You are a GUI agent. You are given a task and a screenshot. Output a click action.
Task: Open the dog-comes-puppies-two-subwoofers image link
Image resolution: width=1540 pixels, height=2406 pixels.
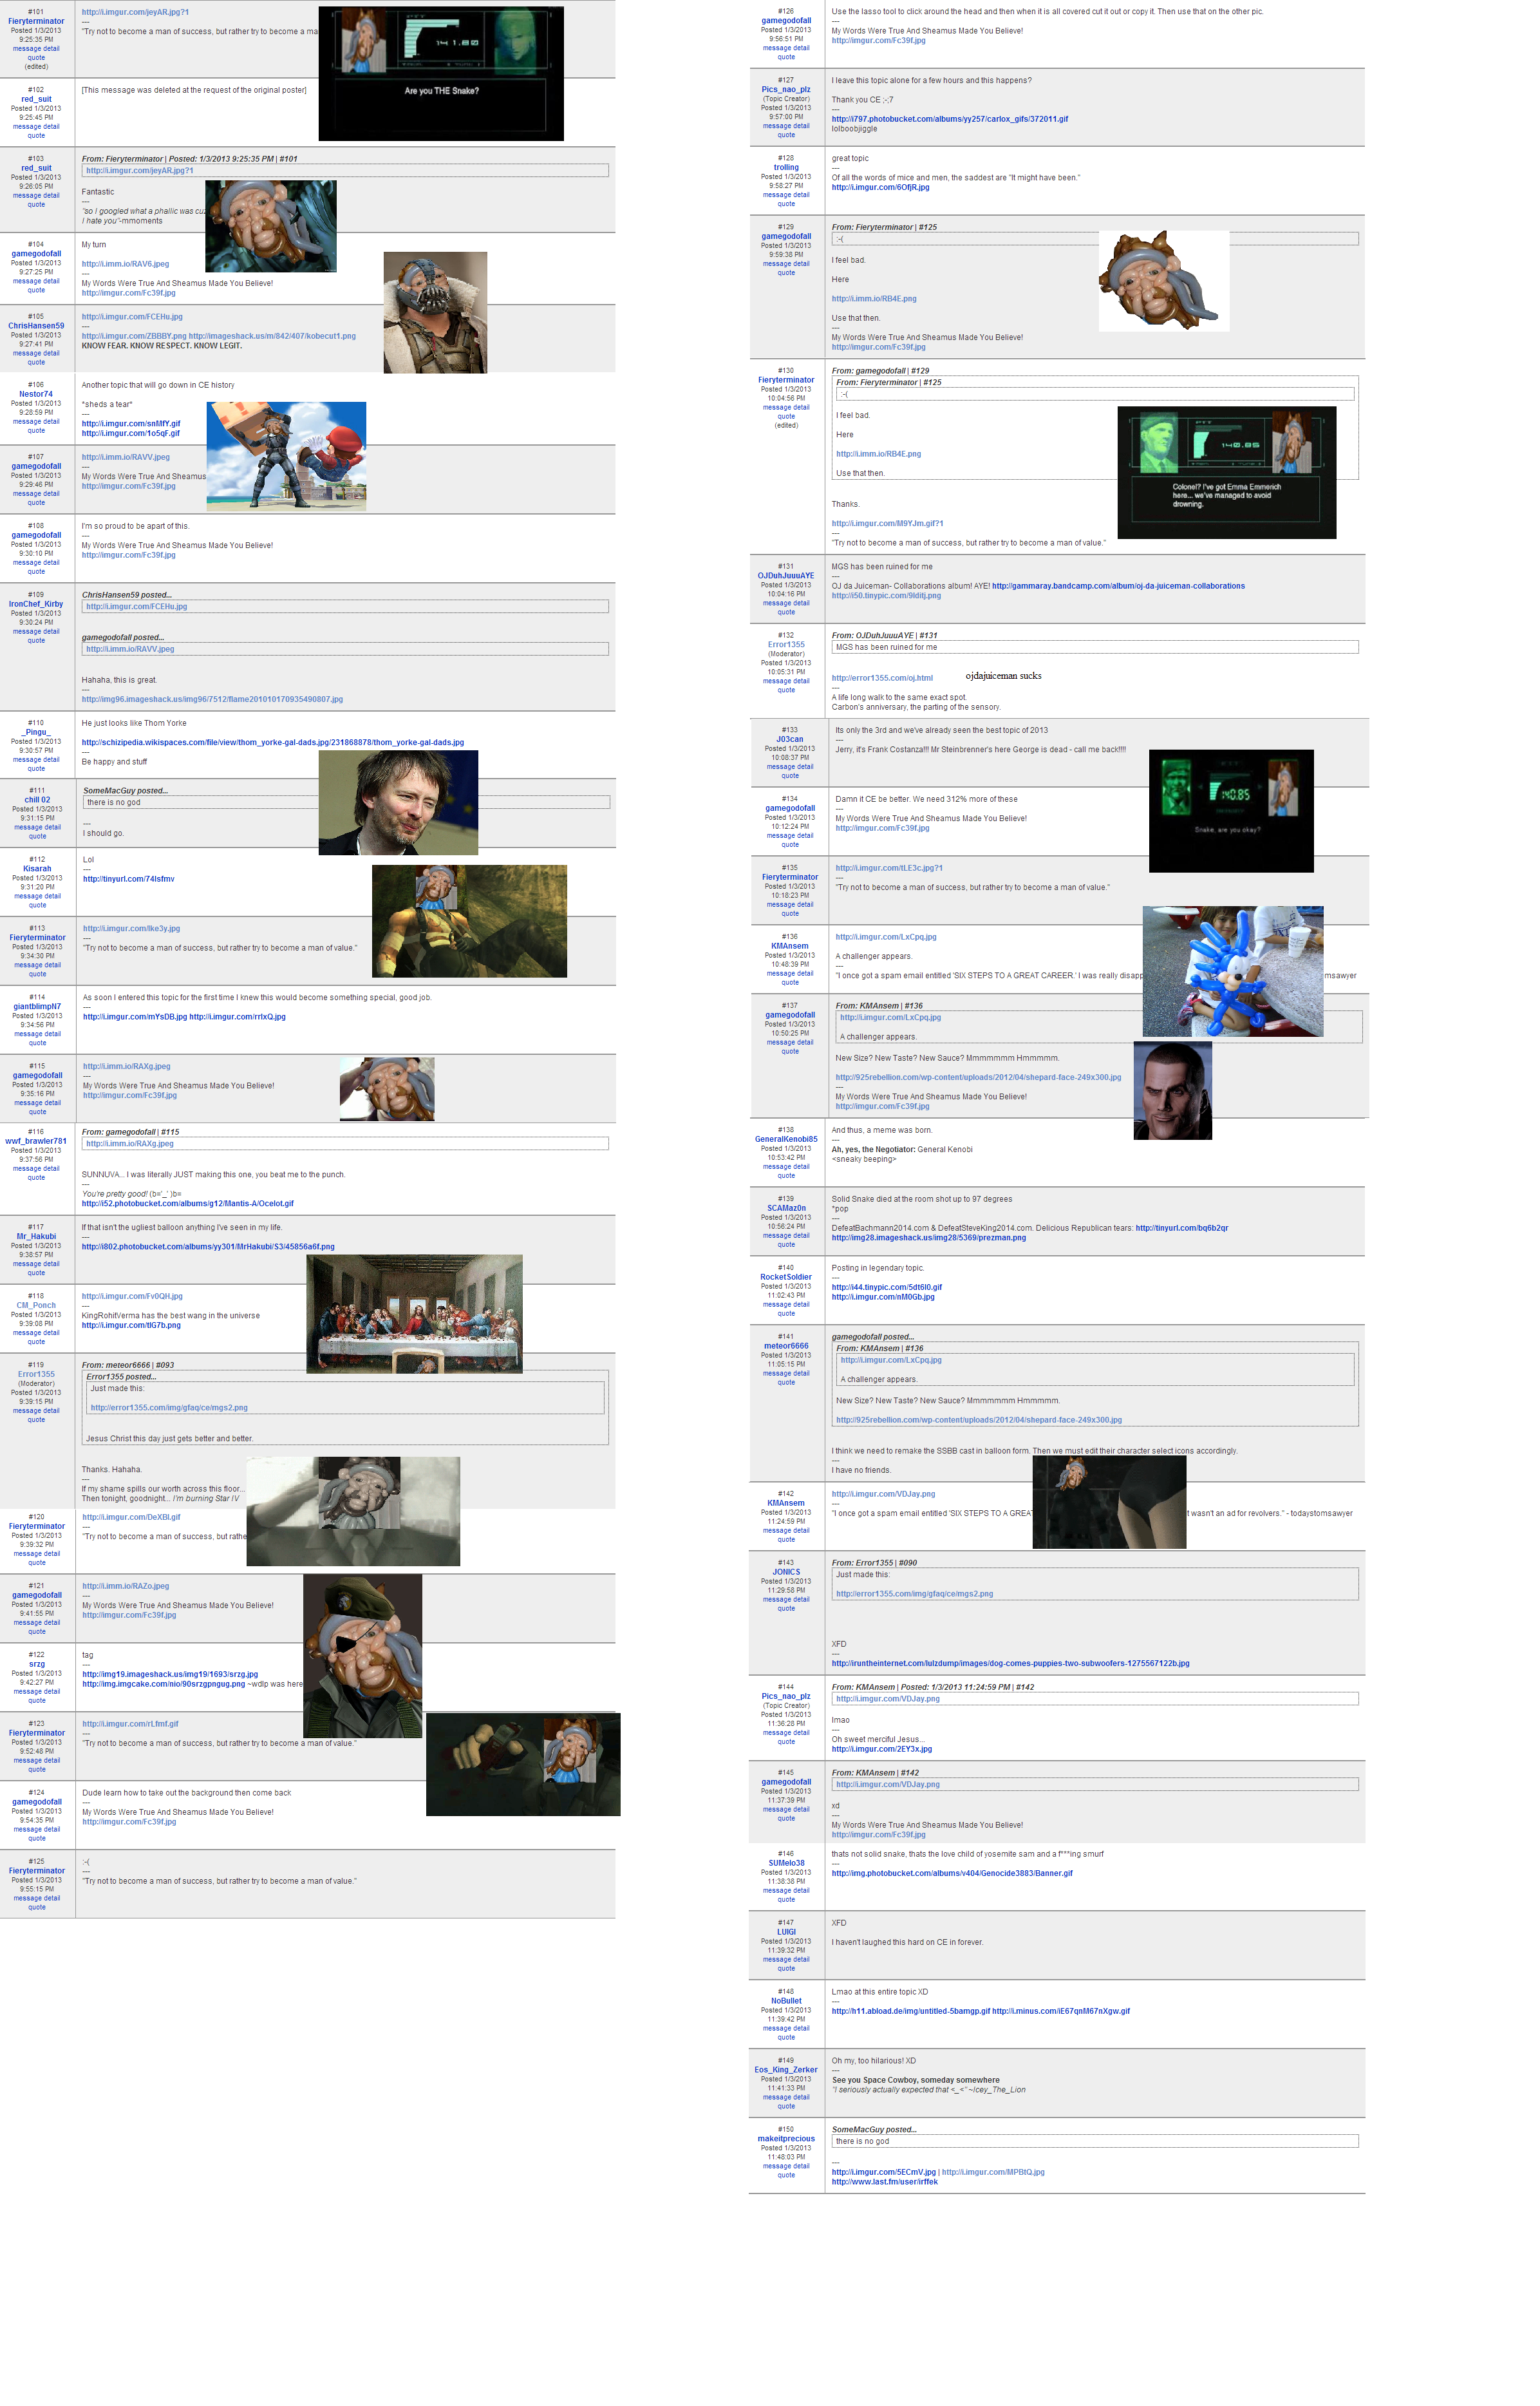pos(1011,1664)
